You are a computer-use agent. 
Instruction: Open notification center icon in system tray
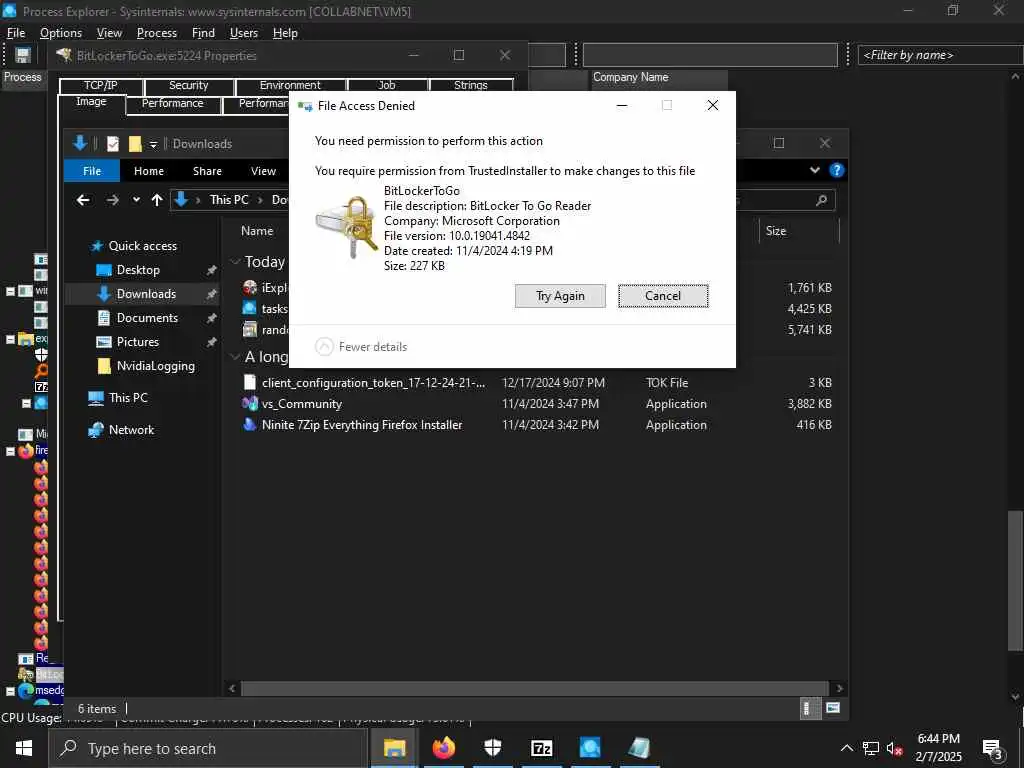pyautogui.click(x=993, y=748)
